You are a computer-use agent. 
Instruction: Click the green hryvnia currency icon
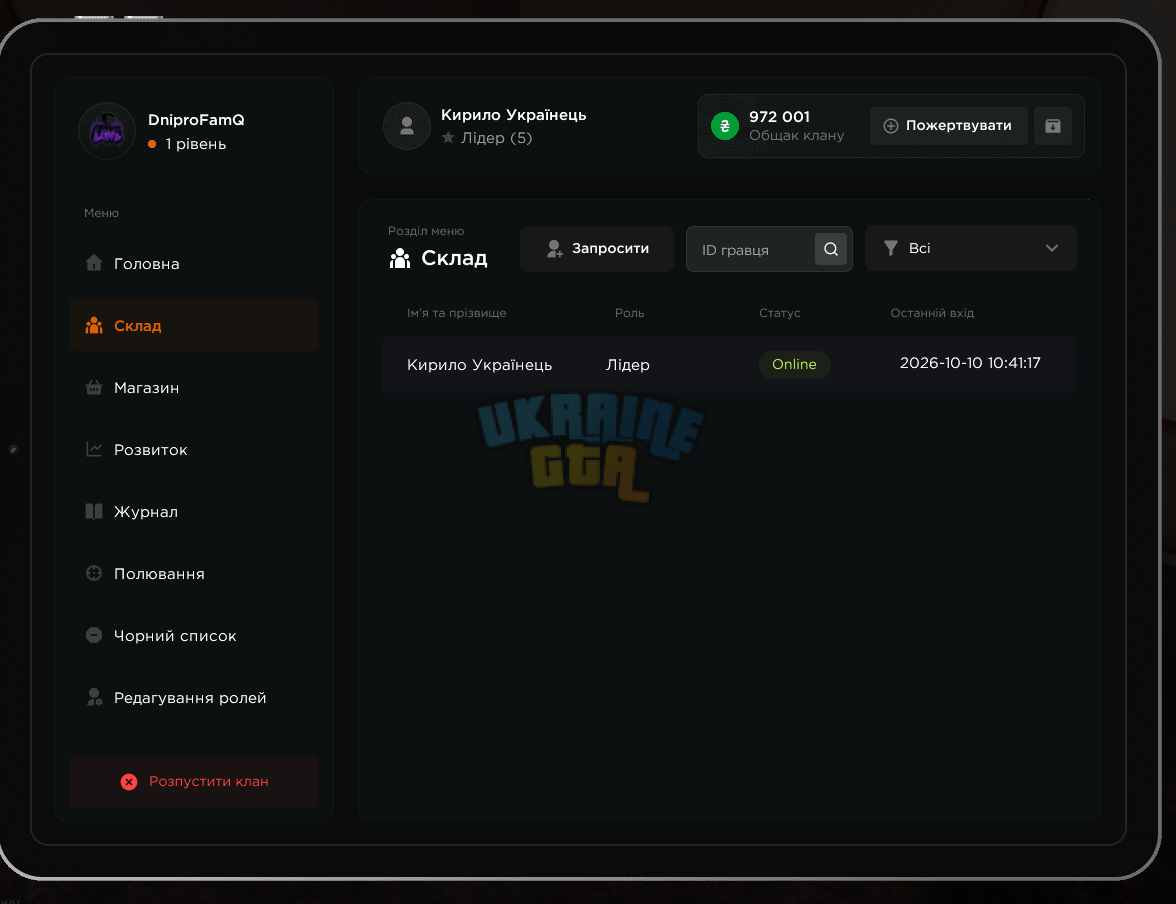(724, 126)
